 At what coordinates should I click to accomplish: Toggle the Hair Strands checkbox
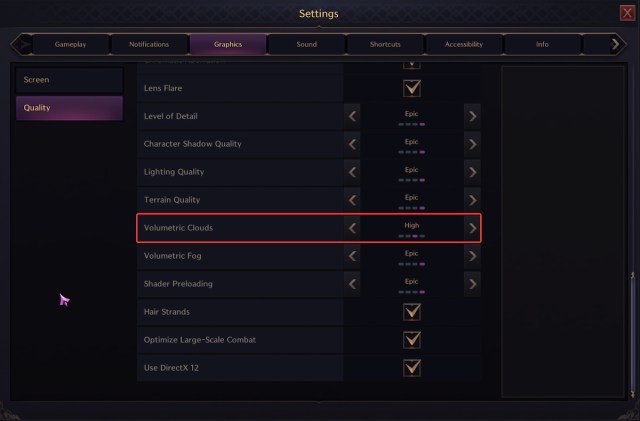click(x=412, y=312)
